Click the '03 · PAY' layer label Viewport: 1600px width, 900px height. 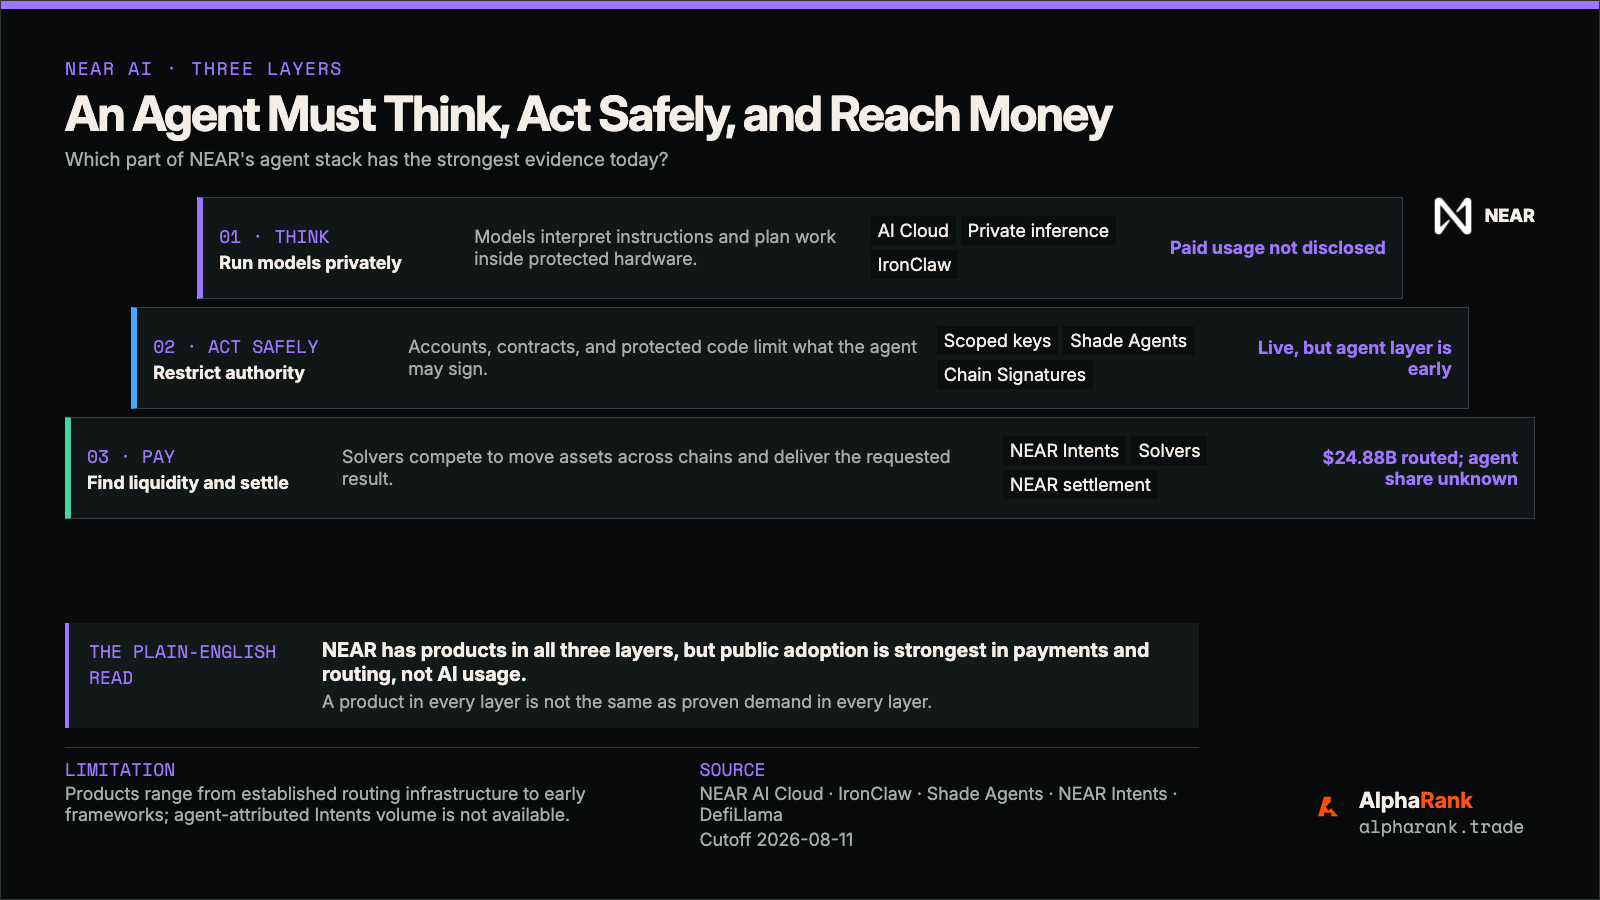(x=131, y=457)
